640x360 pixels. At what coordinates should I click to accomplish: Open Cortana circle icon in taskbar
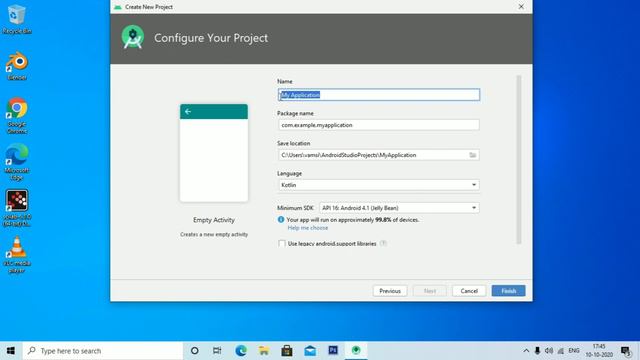click(195, 351)
